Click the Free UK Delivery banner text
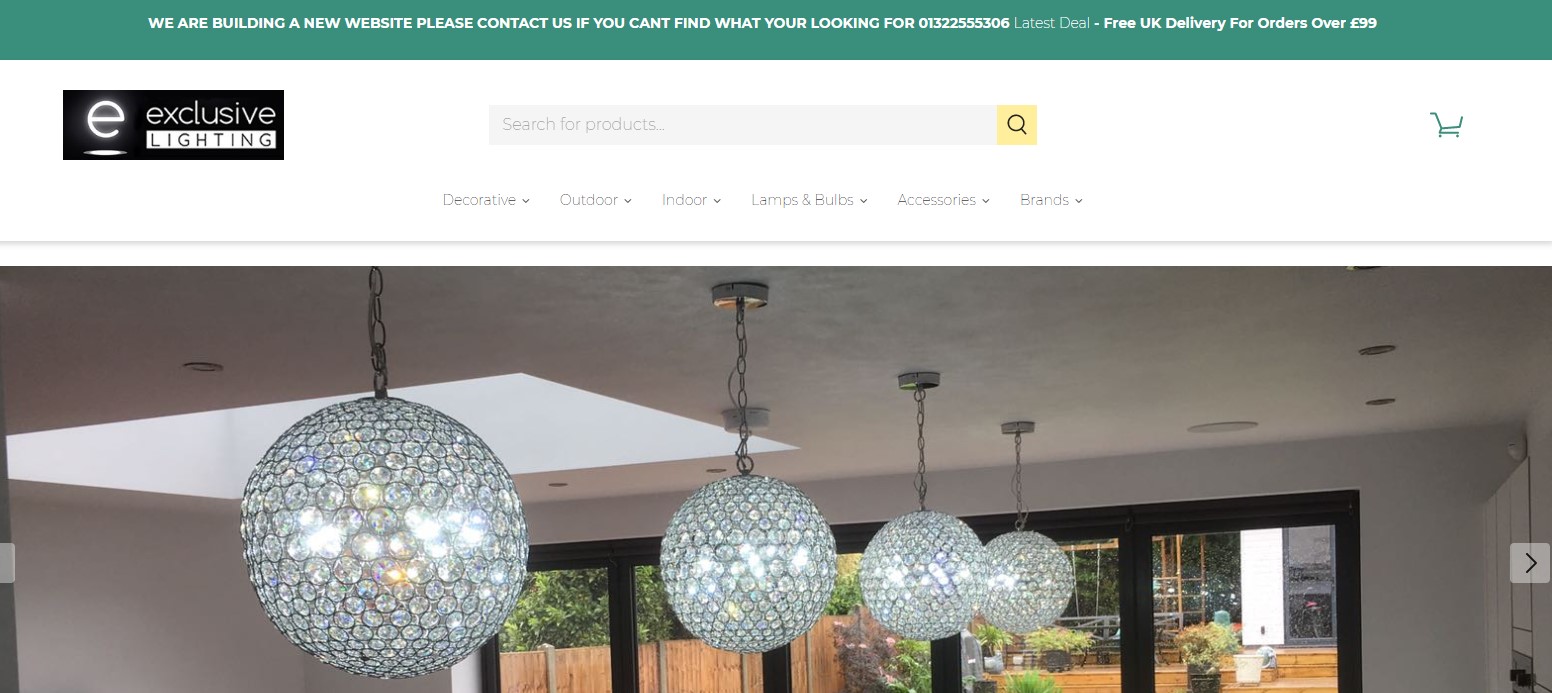The image size is (1552, 693). click(x=1240, y=23)
